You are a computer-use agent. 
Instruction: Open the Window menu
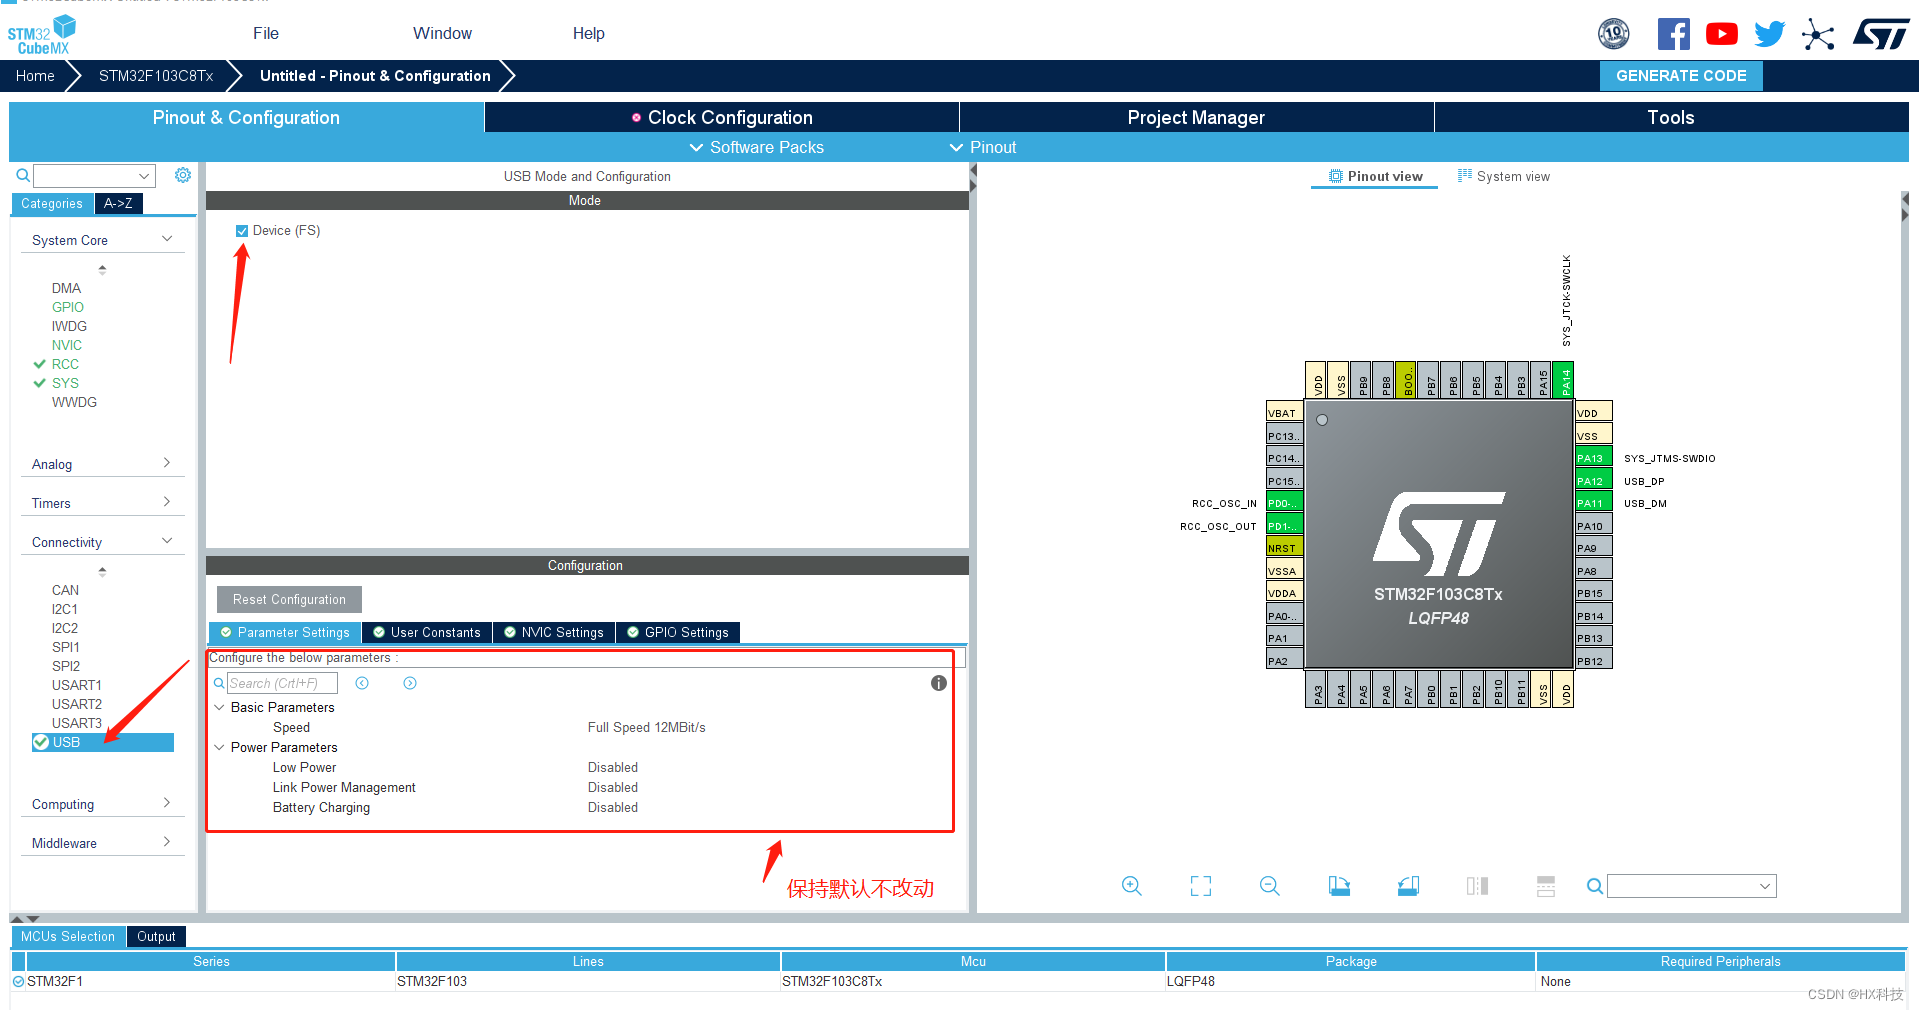click(x=442, y=33)
